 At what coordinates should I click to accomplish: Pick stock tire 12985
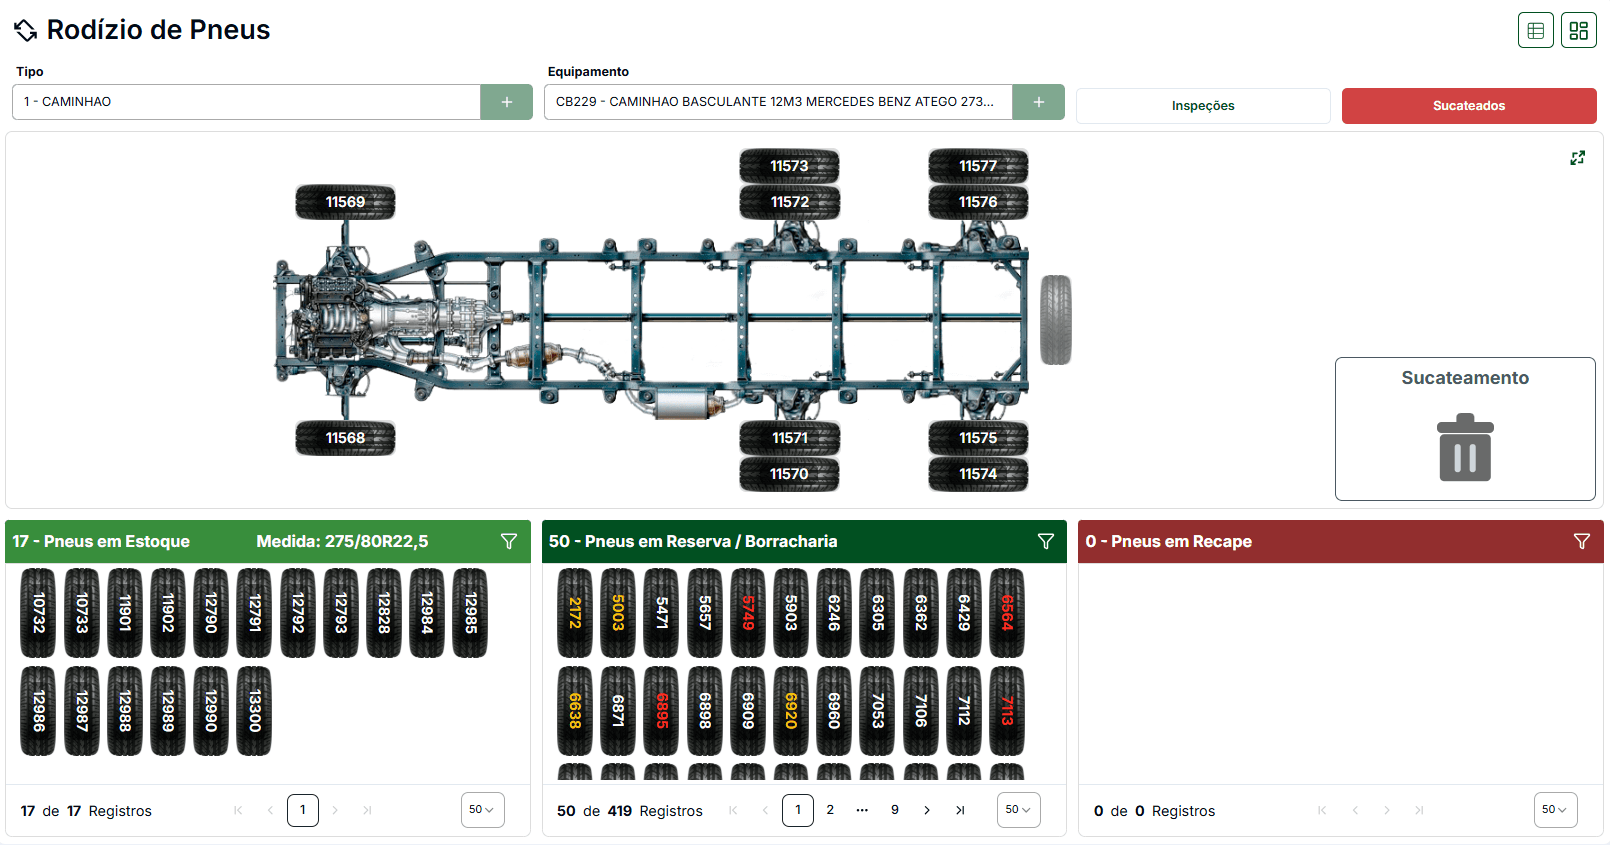click(470, 613)
